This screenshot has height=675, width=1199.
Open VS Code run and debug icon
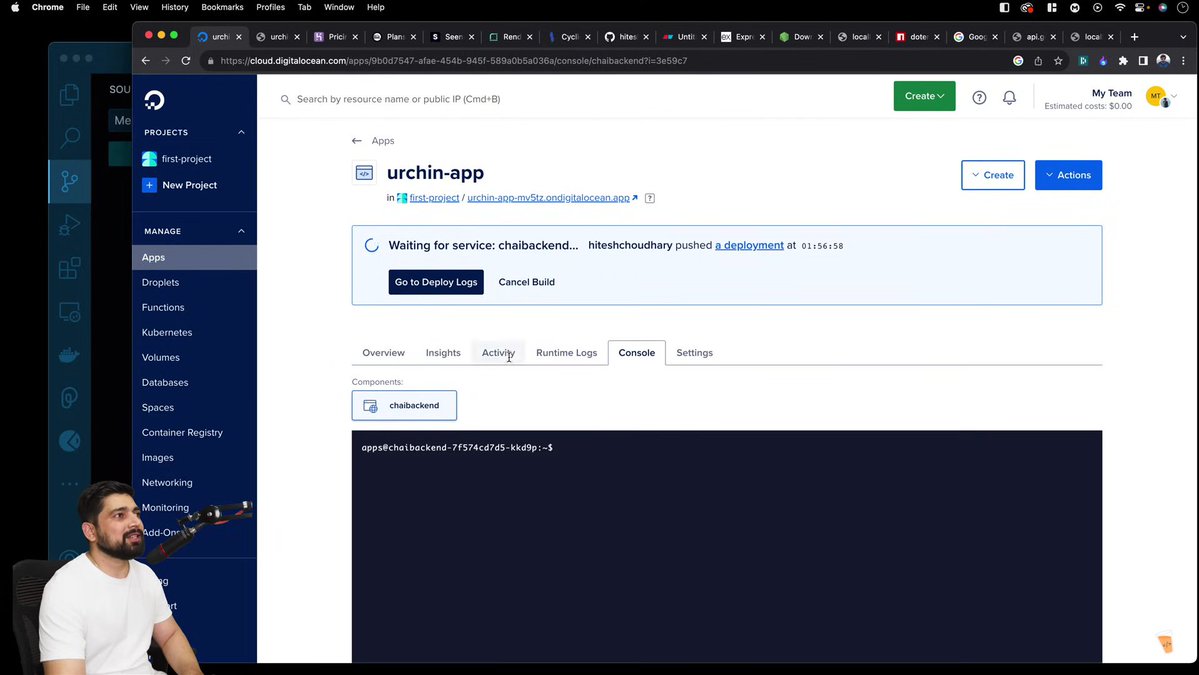coord(70,225)
